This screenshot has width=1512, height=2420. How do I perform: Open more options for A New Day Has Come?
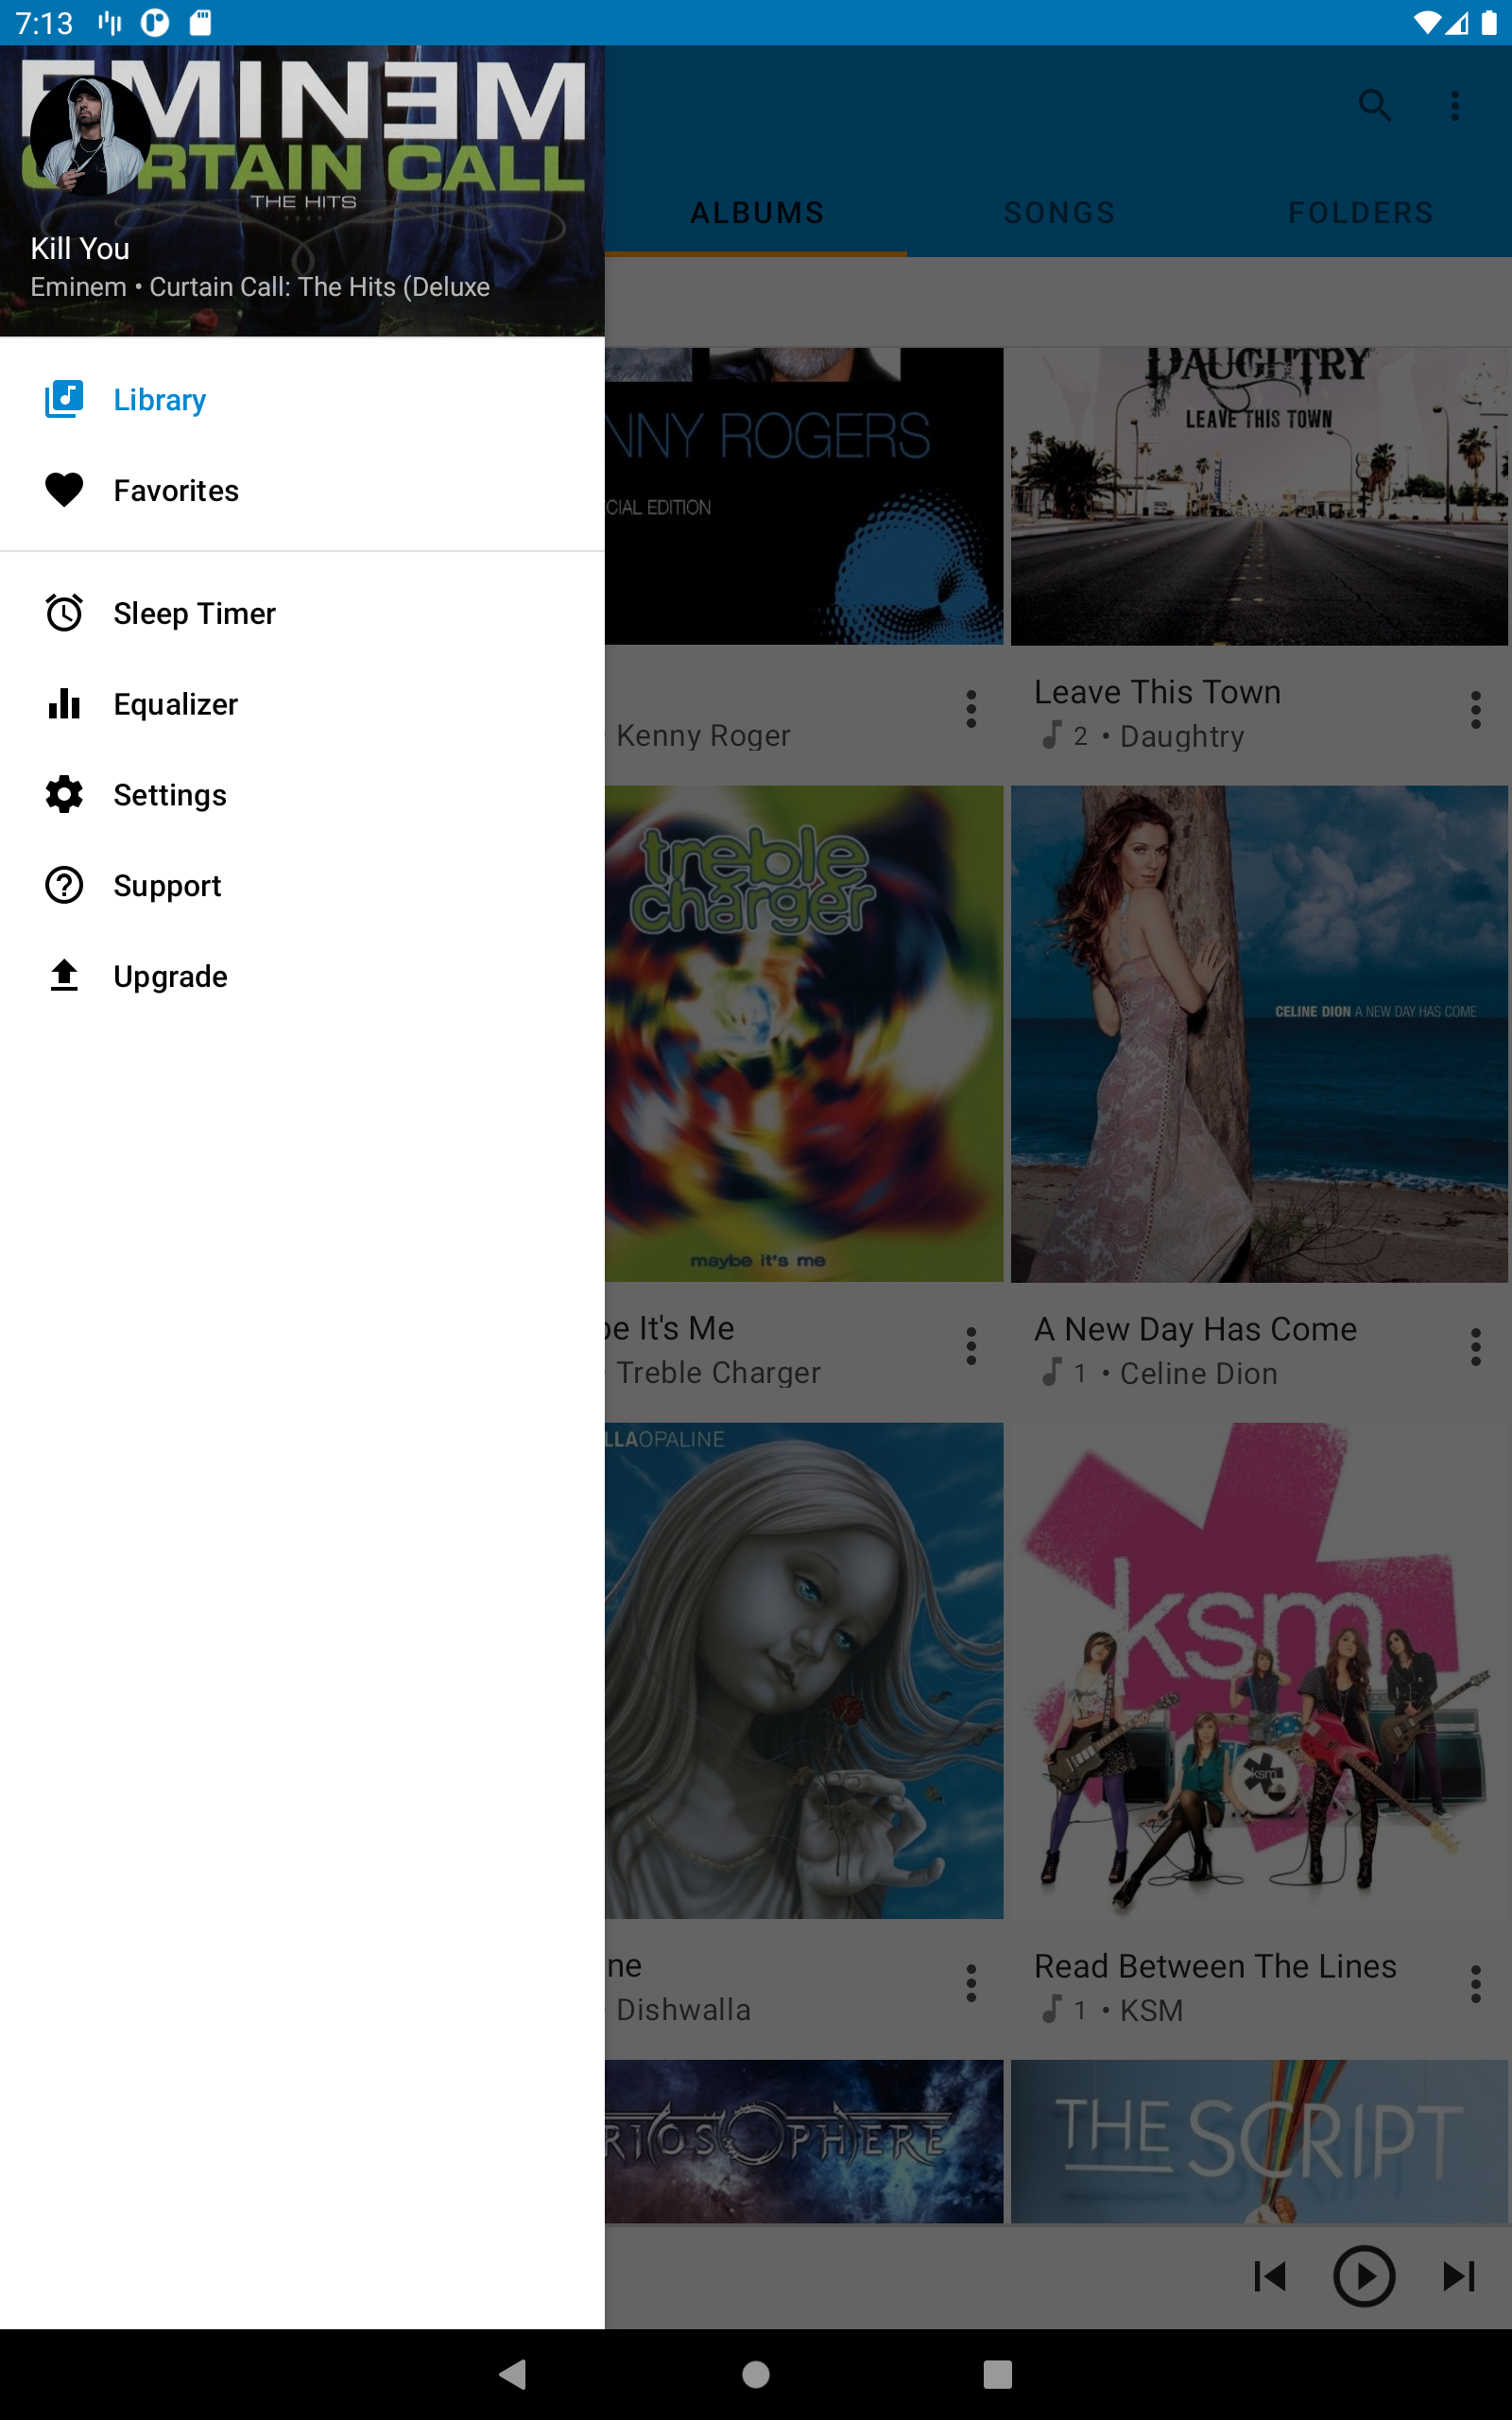tap(1475, 1347)
